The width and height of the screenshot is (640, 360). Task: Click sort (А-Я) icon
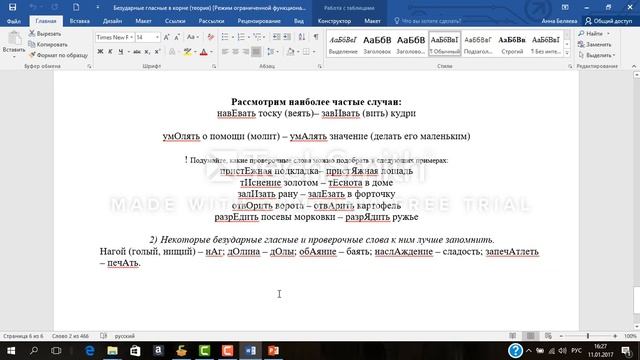[x=302, y=37]
